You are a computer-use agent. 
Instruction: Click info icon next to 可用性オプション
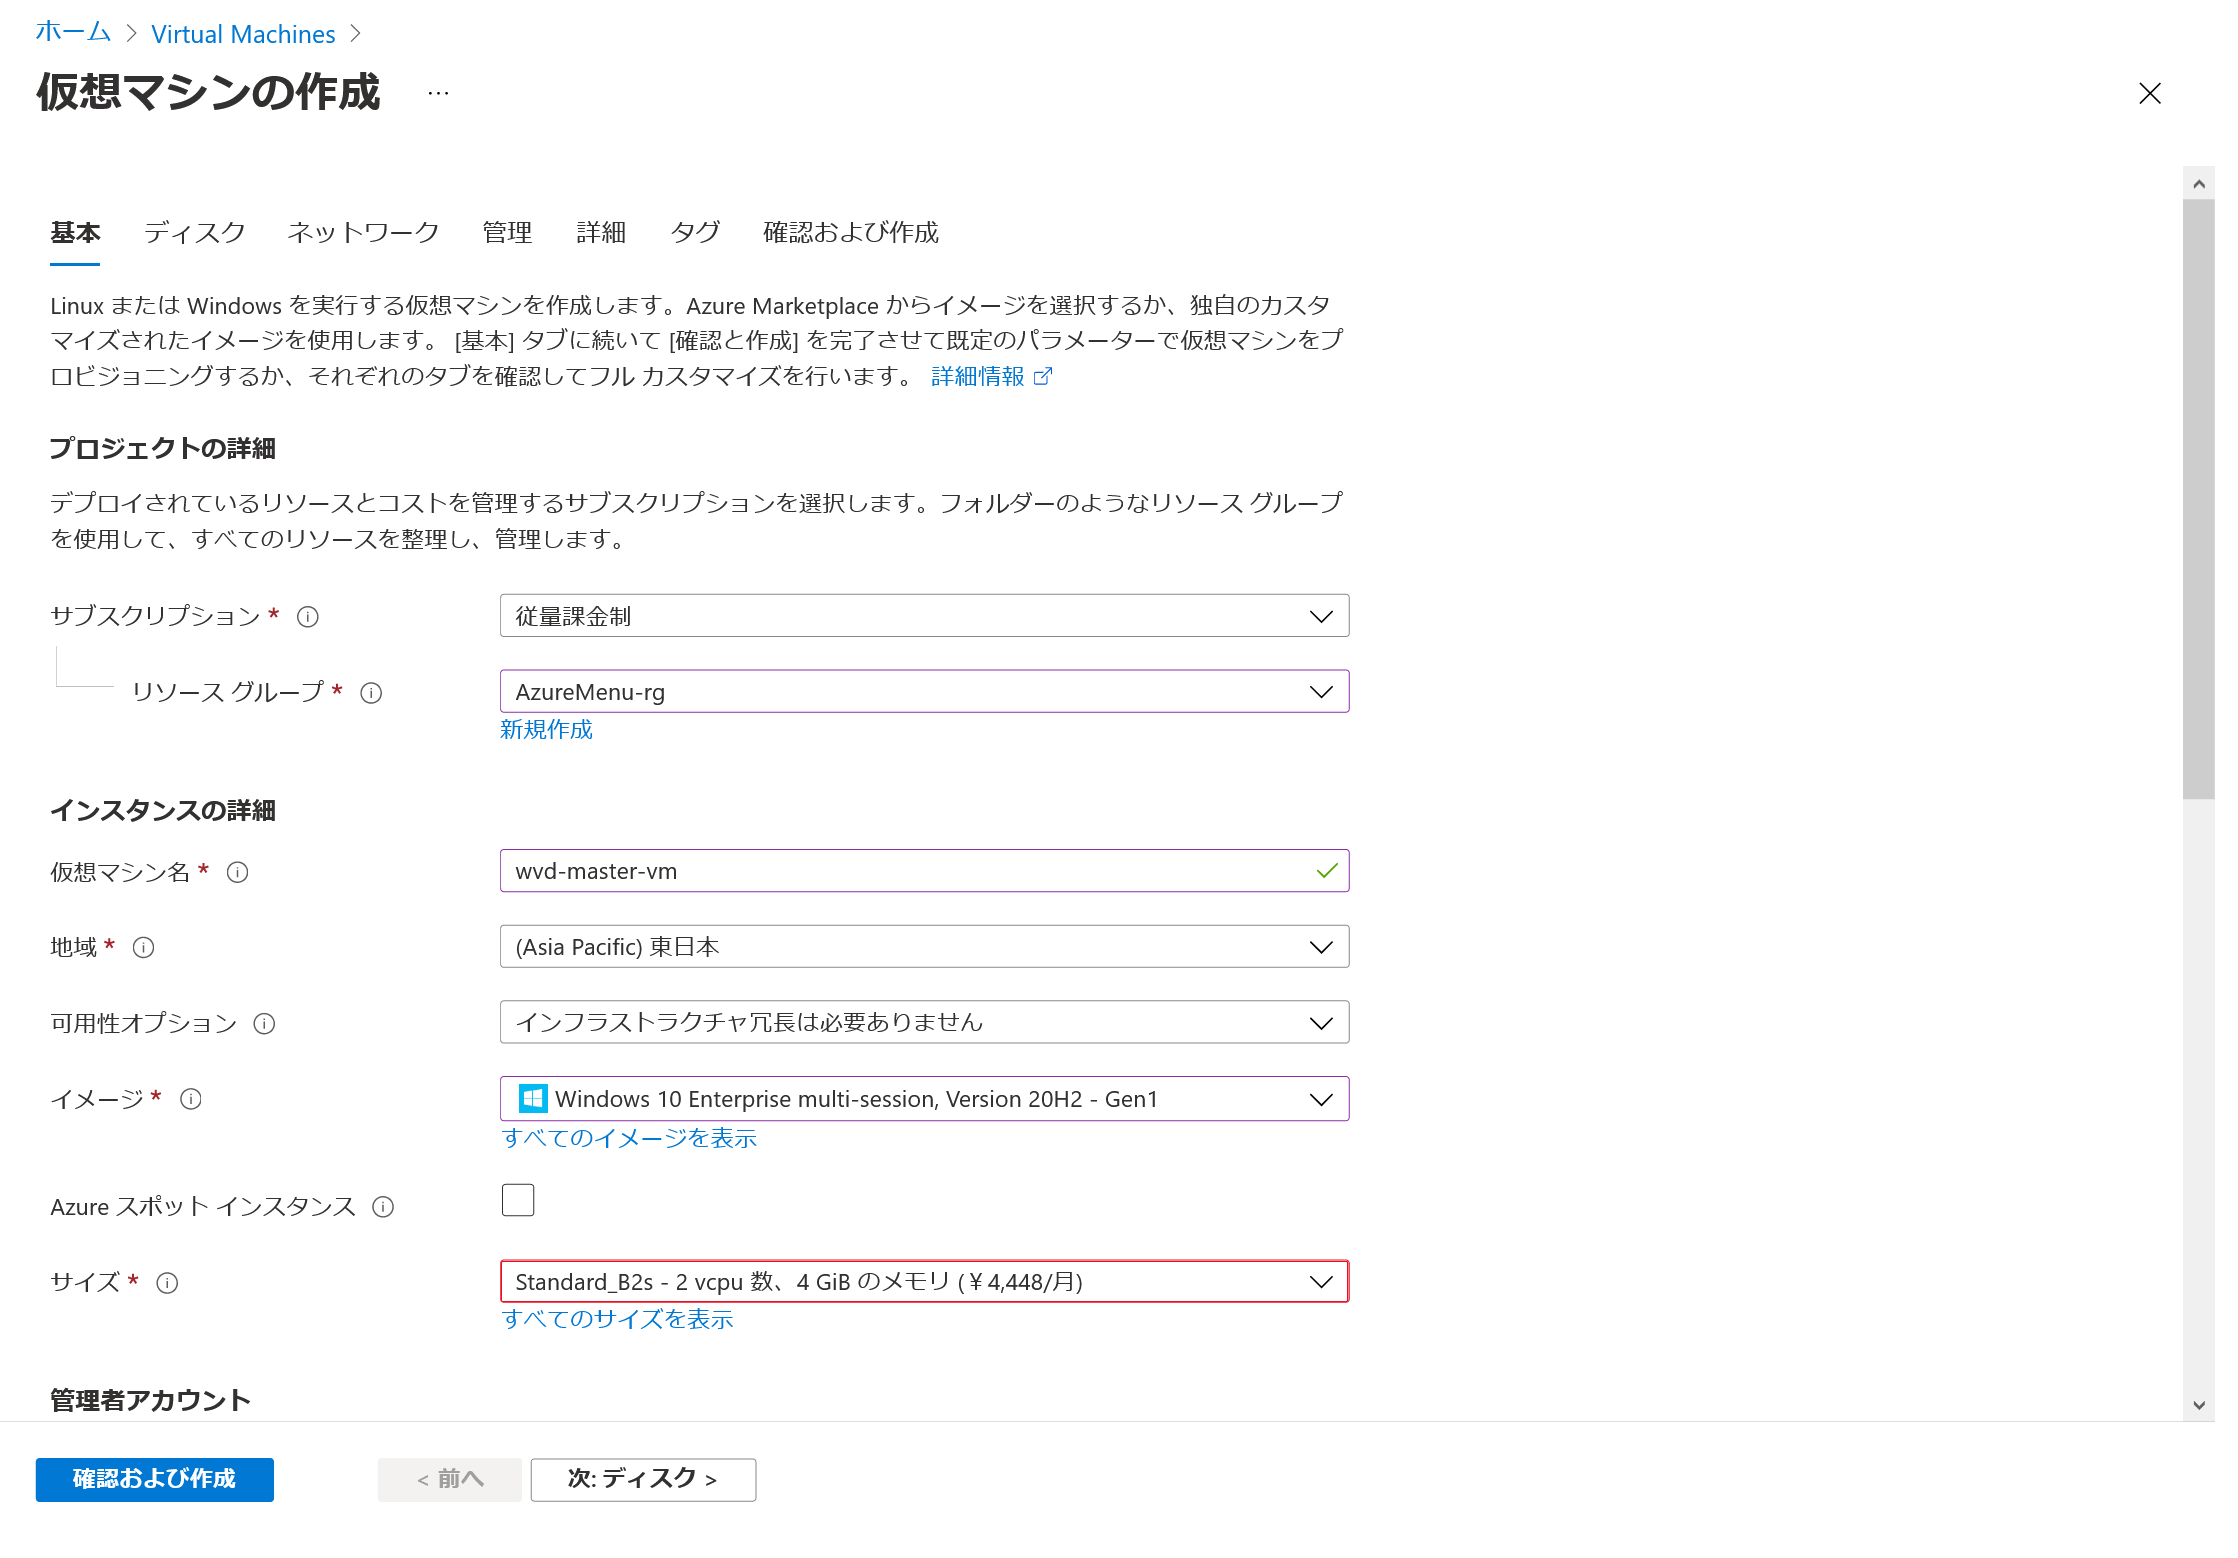[x=264, y=1023]
